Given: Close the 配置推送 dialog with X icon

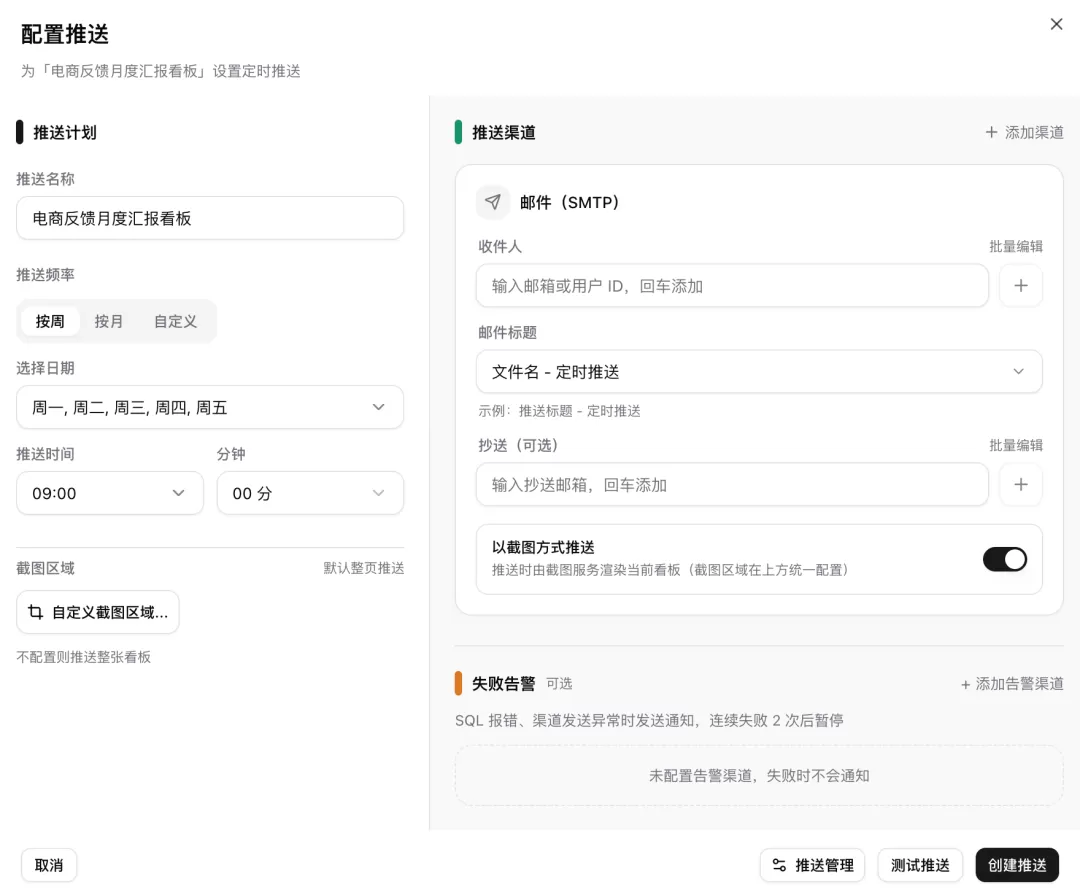Looking at the screenshot, I should (1056, 24).
